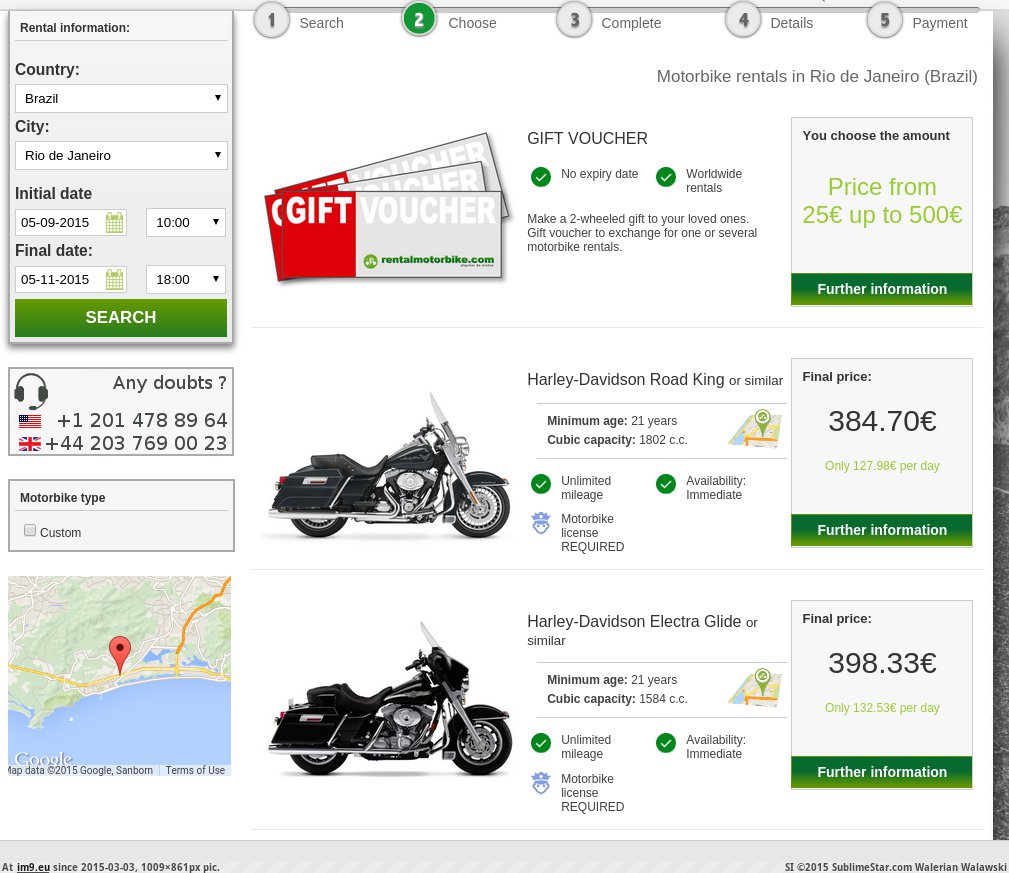The height and width of the screenshot is (873, 1009).
Task: Click the headset support icon
Action: point(31,391)
